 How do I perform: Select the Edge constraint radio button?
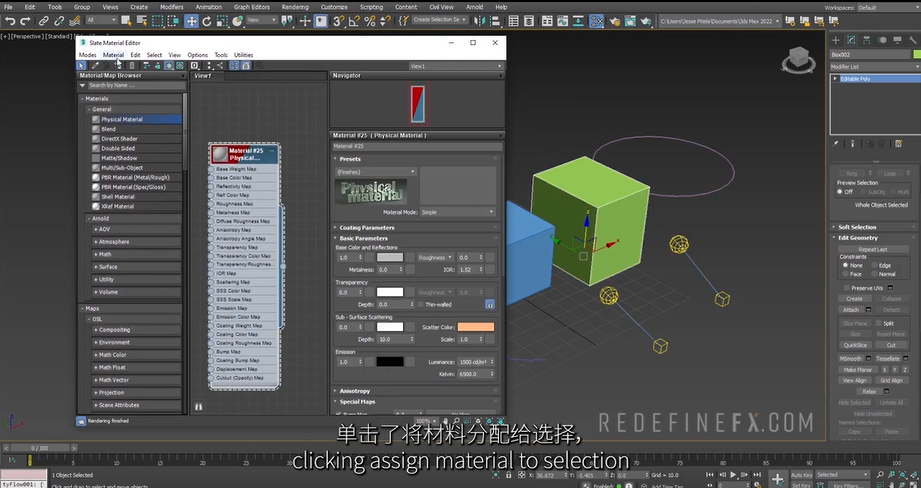[x=875, y=265]
